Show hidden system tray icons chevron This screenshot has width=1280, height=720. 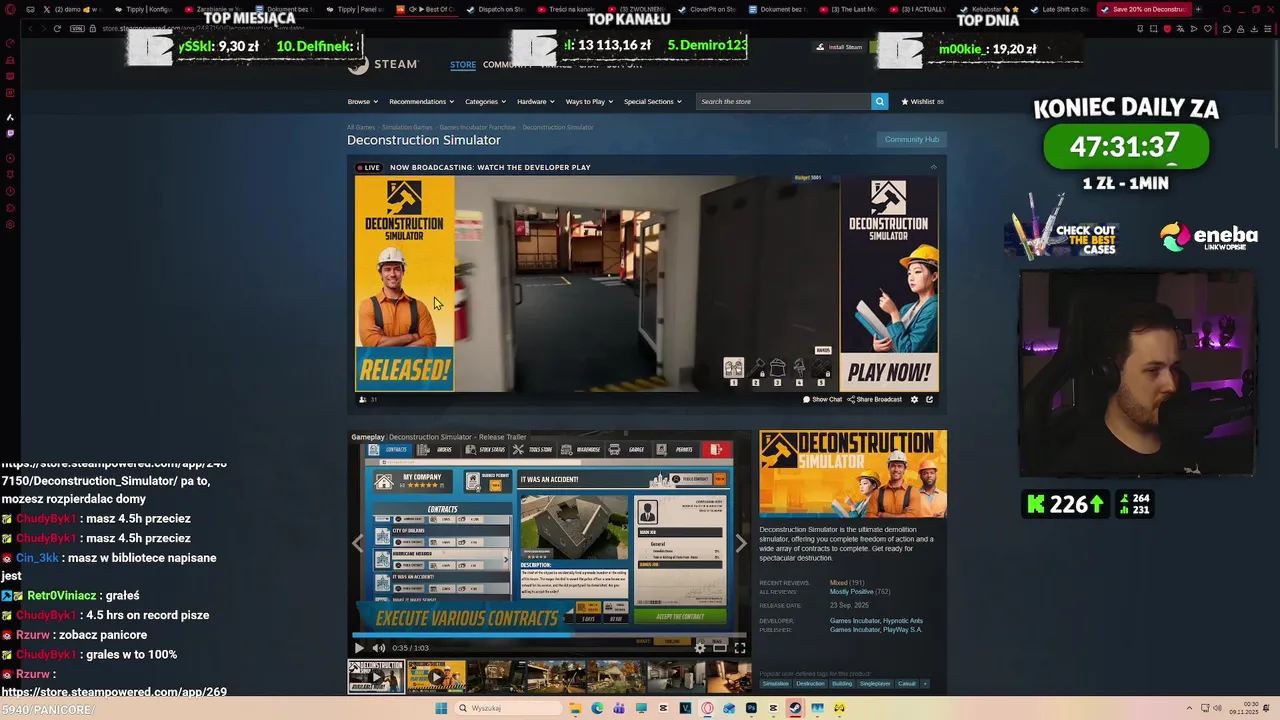pyautogui.click(x=1190, y=708)
